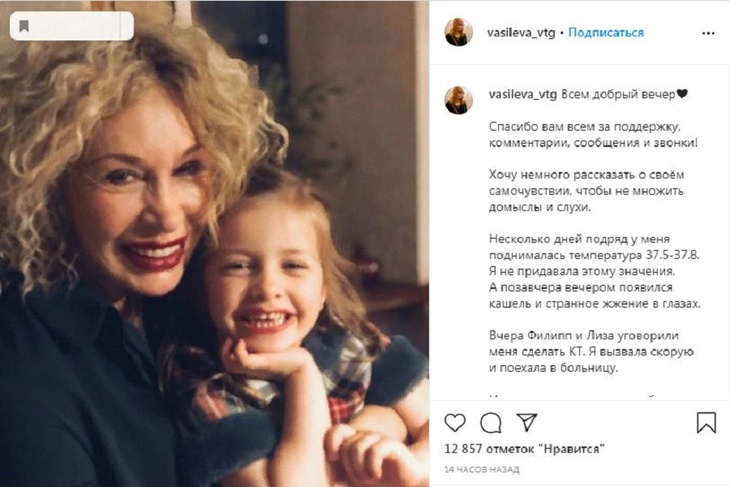Click the small avatar beside the caption
The height and width of the screenshot is (487, 730).
[458, 99]
